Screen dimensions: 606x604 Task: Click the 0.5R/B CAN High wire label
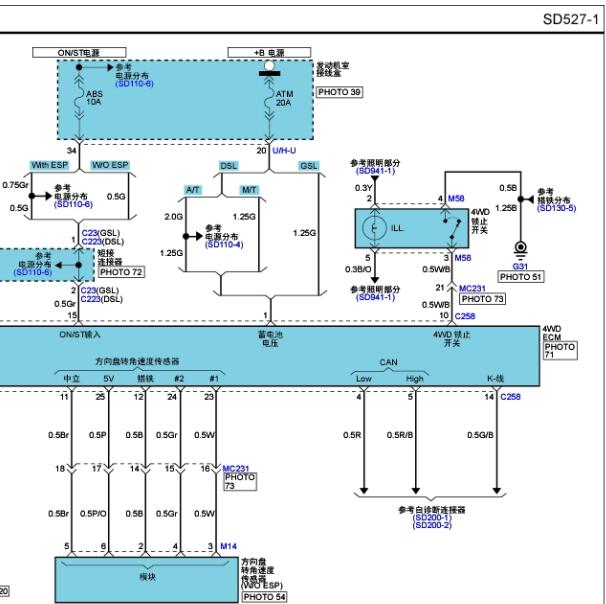(400, 435)
